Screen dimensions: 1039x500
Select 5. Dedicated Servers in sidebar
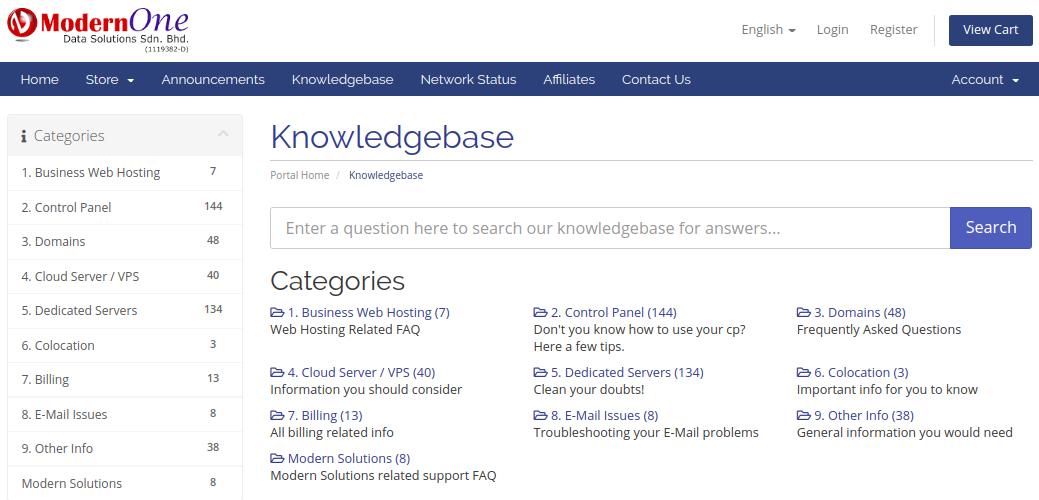[x=125, y=311]
